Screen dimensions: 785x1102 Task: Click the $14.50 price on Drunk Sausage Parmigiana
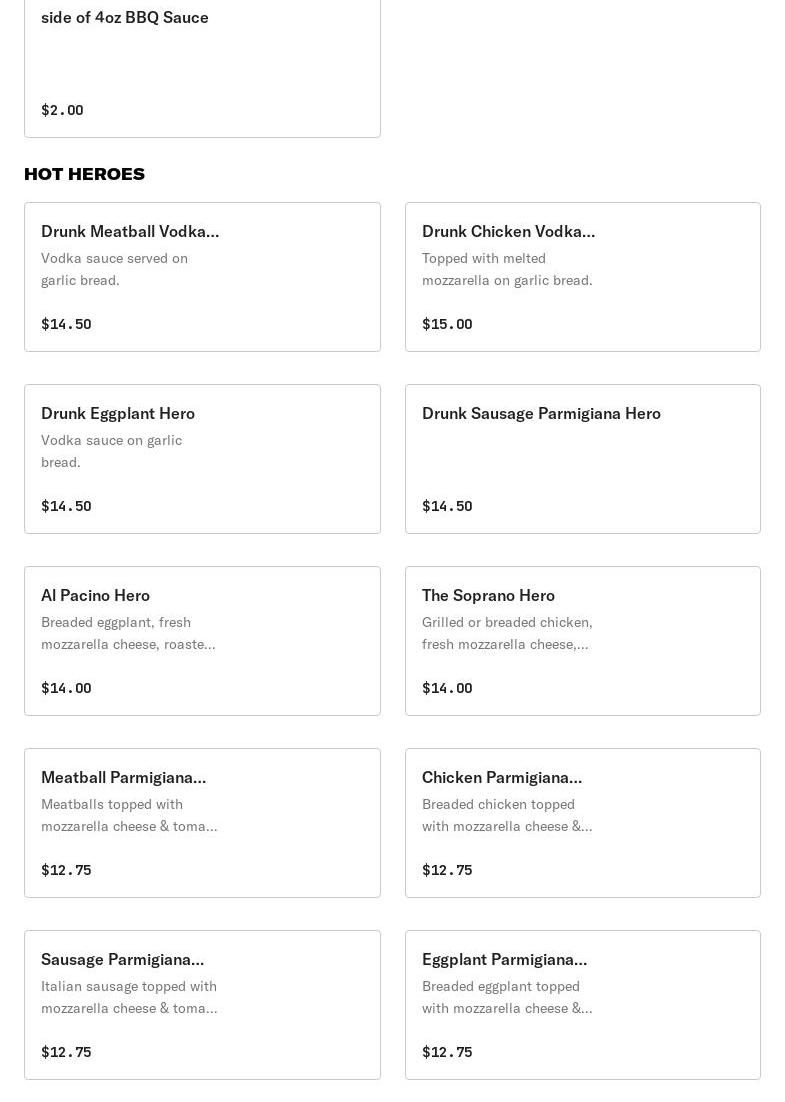pos(447,506)
